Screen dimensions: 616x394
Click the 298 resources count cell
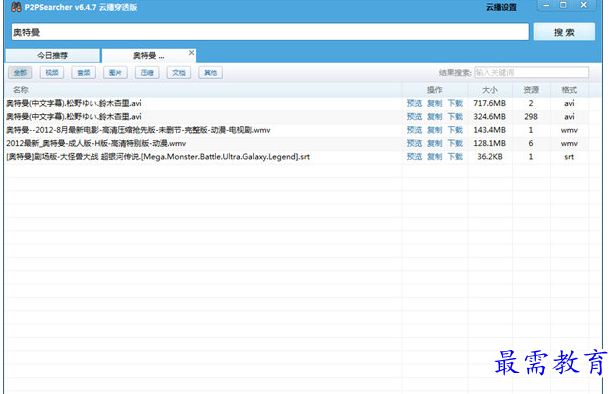(531, 117)
